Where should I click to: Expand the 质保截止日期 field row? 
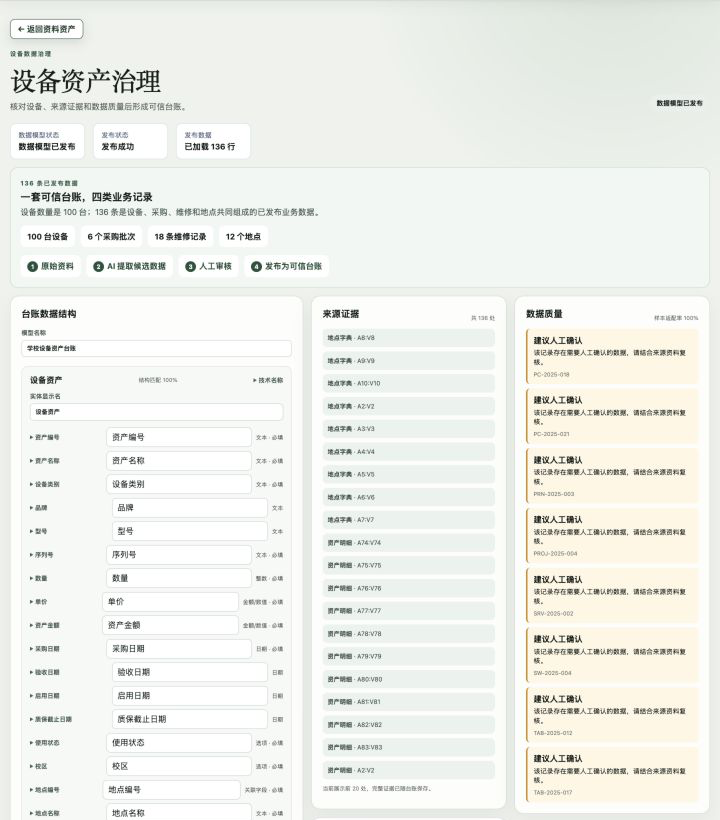[51, 720]
